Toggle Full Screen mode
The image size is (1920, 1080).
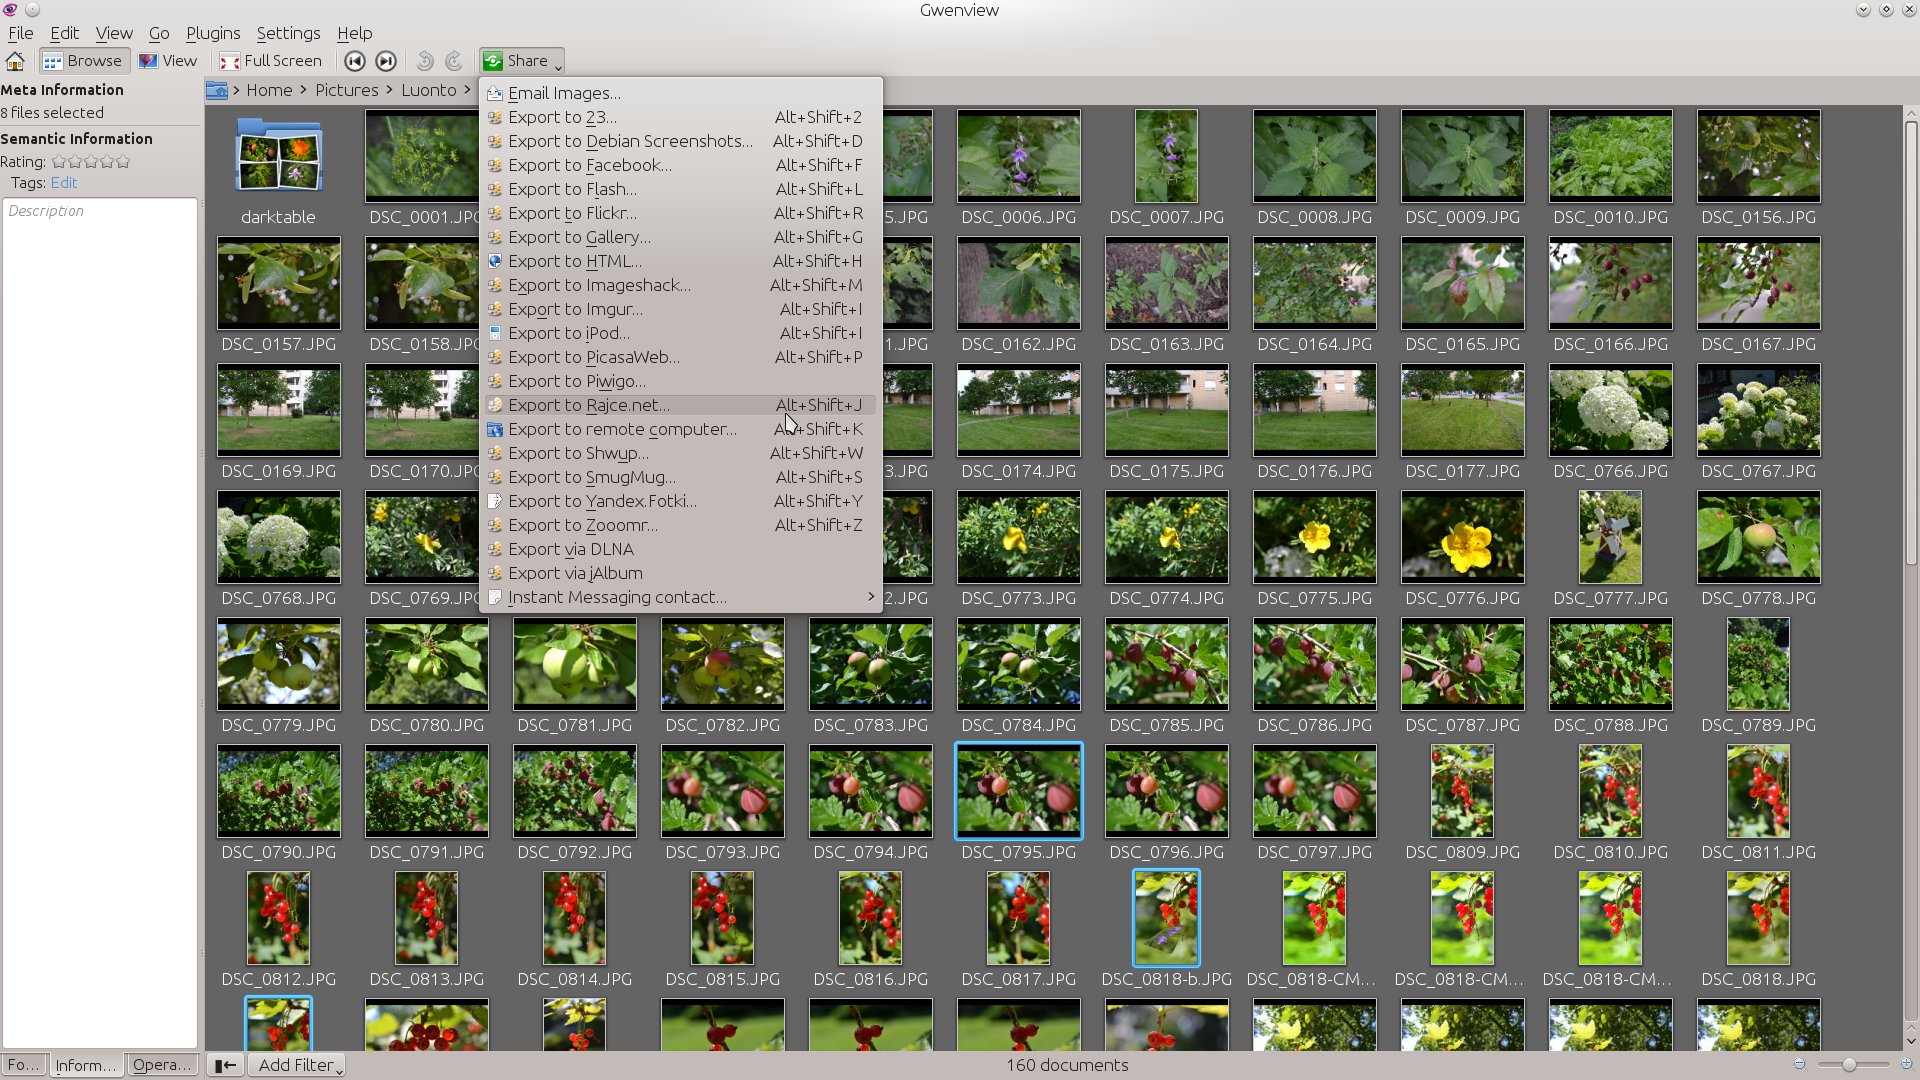pyautogui.click(x=271, y=61)
